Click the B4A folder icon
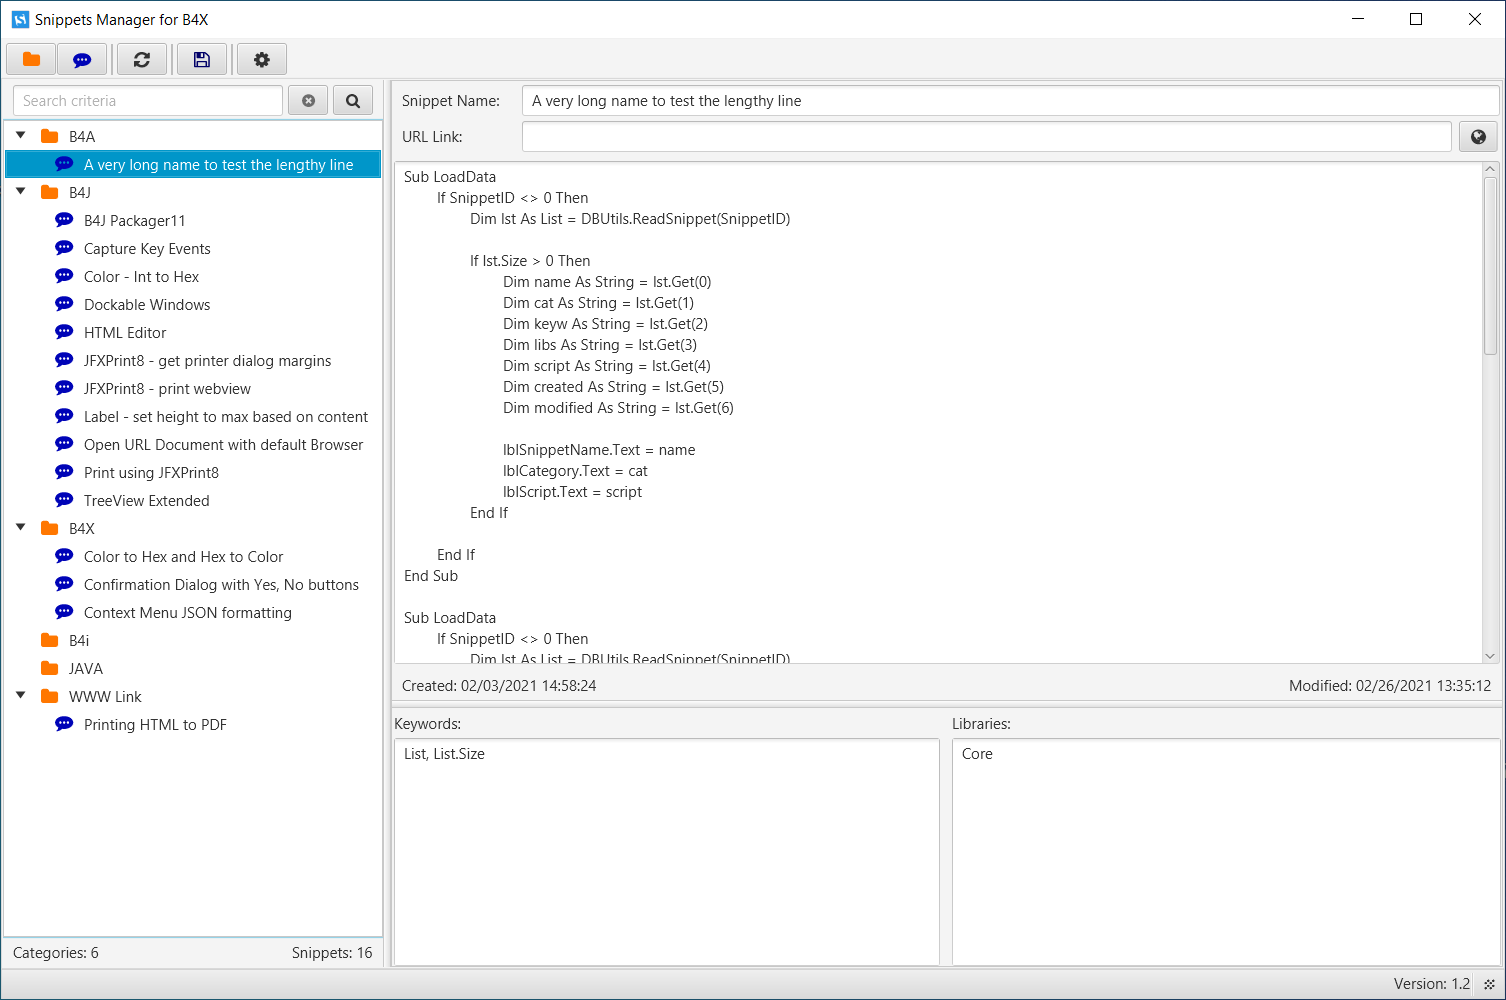Viewport: 1506px width, 1000px height. (x=49, y=136)
